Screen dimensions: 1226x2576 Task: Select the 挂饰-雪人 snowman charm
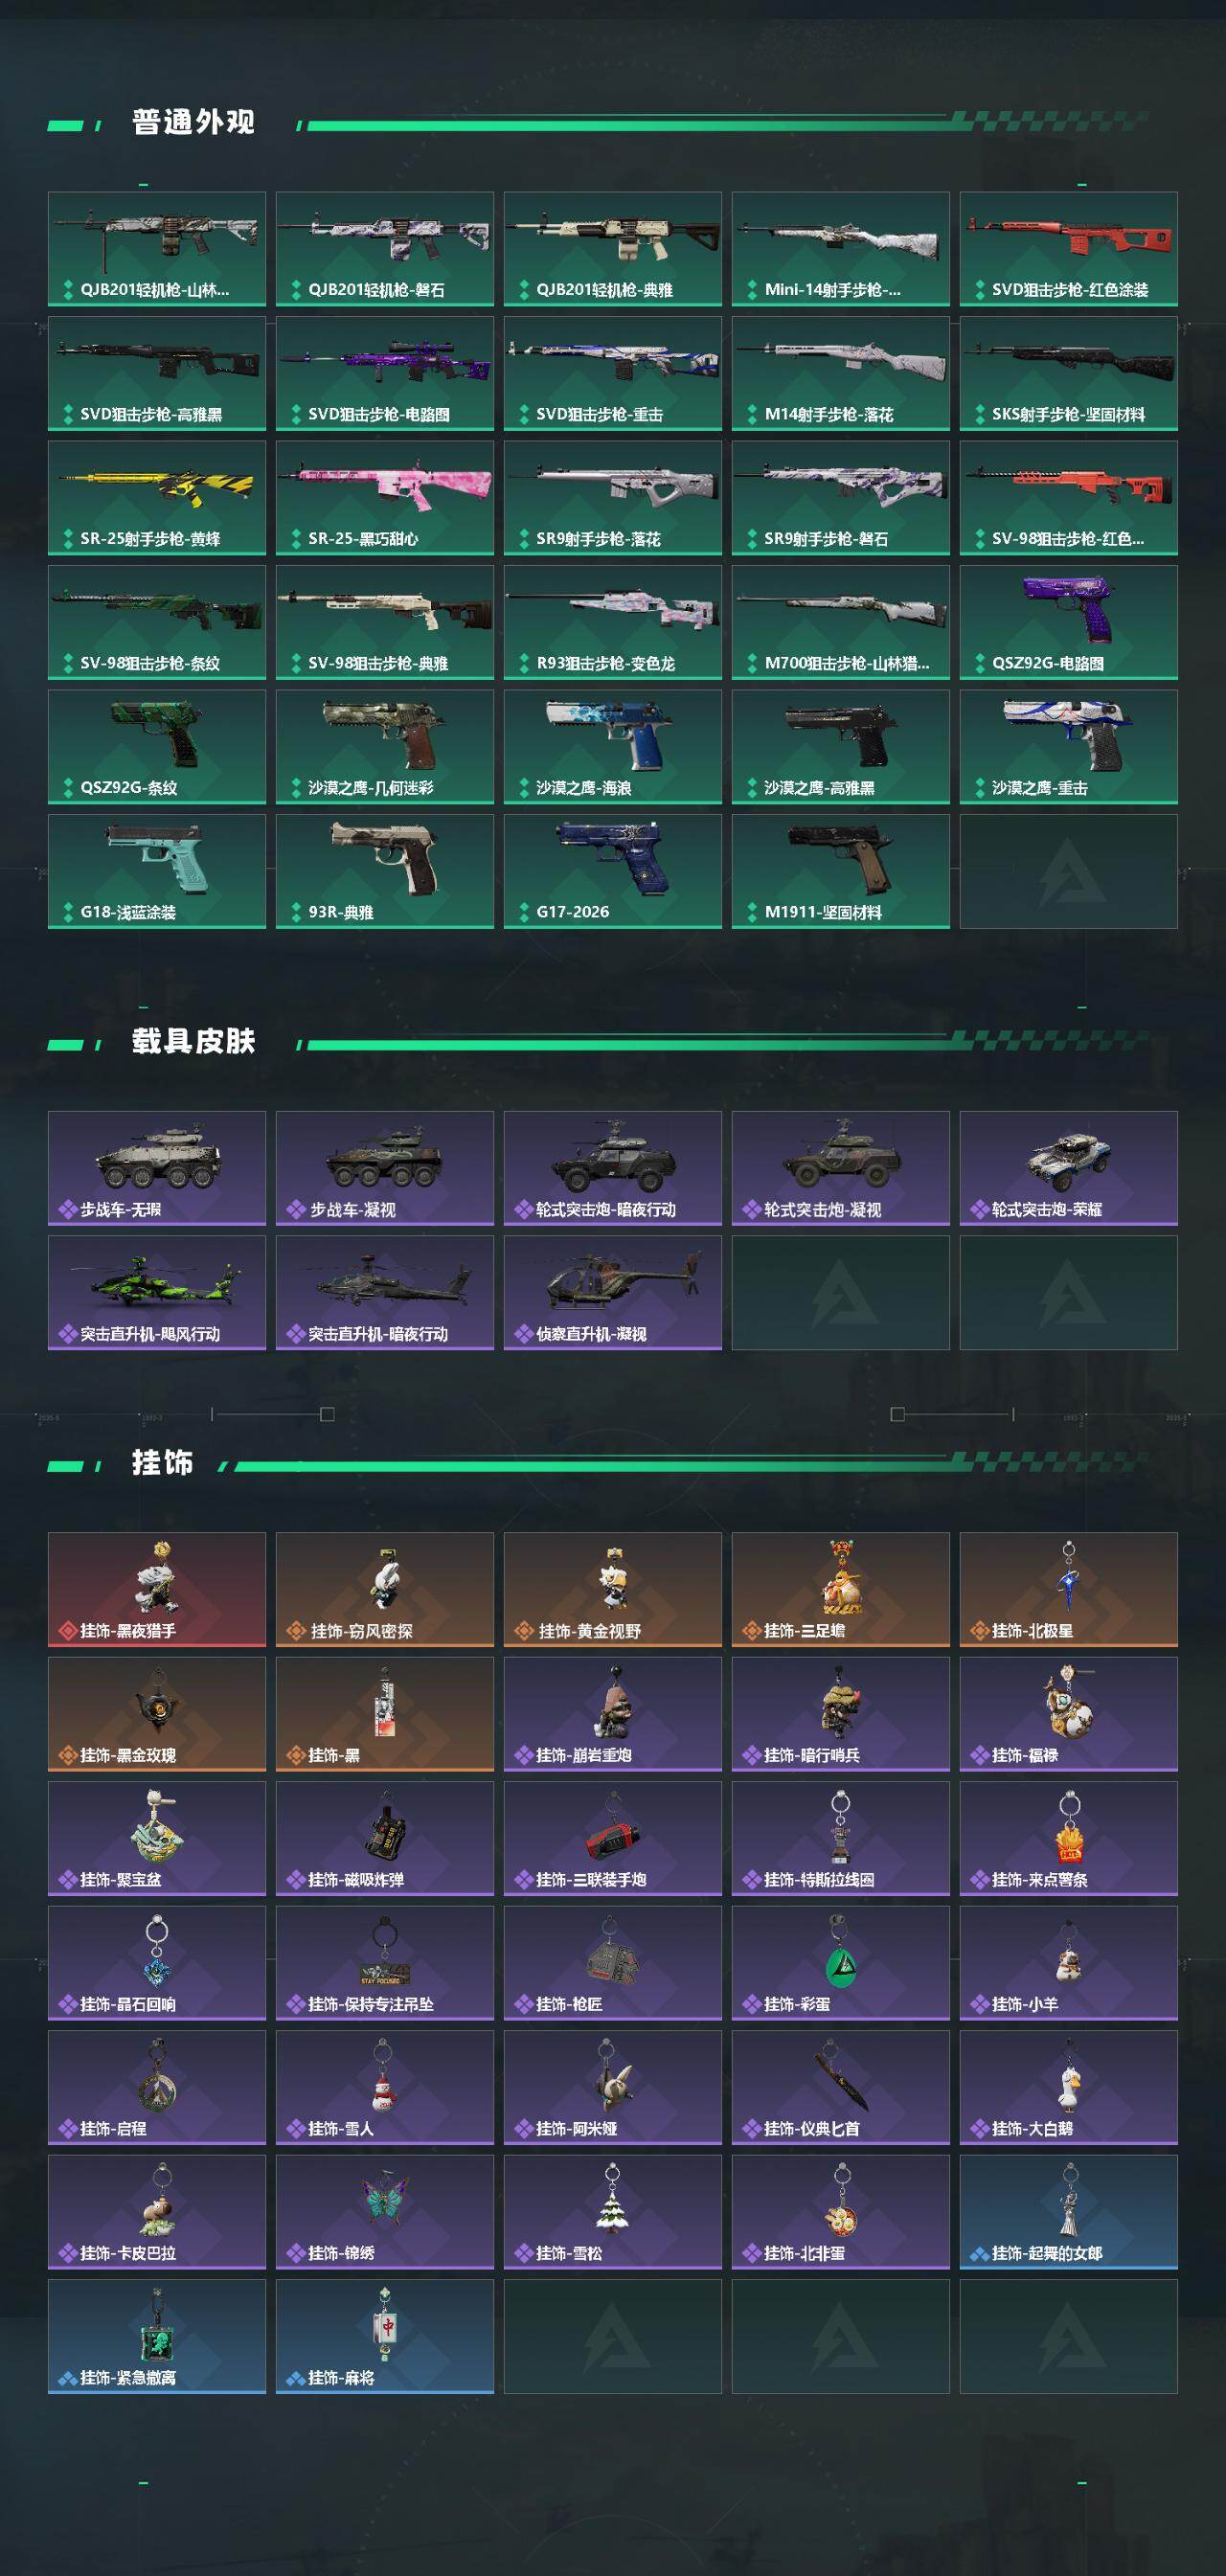385,2087
